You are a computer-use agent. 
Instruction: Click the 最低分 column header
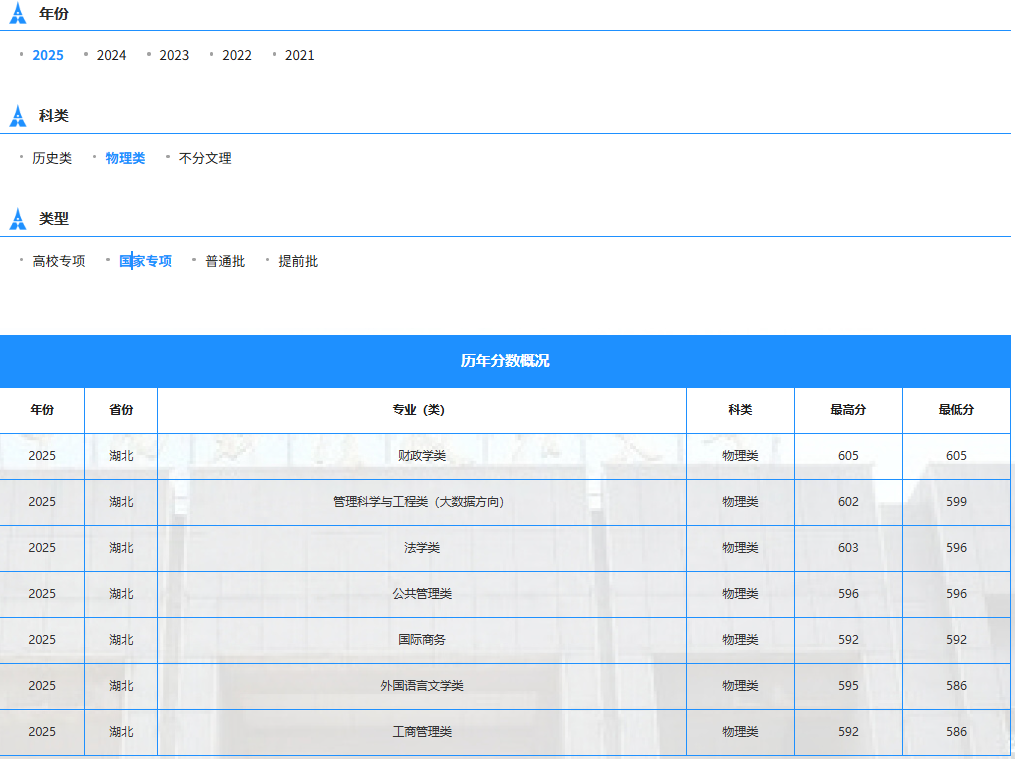point(956,410)
